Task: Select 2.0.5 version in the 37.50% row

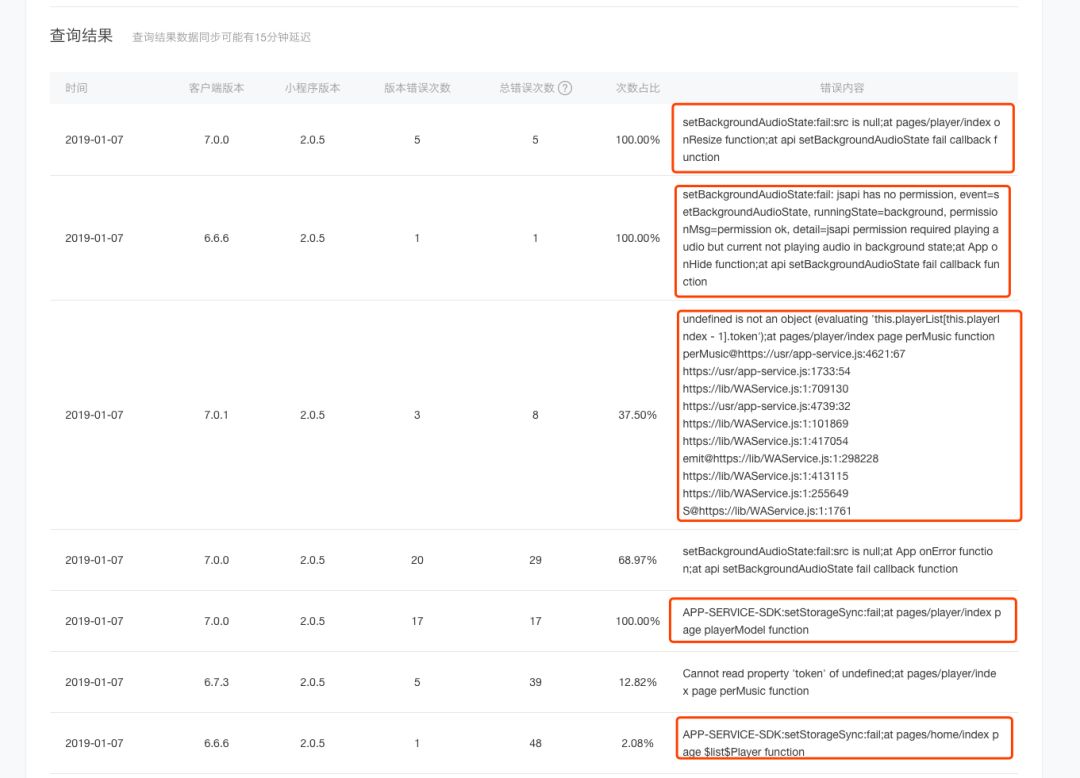Action: (313, 415)
